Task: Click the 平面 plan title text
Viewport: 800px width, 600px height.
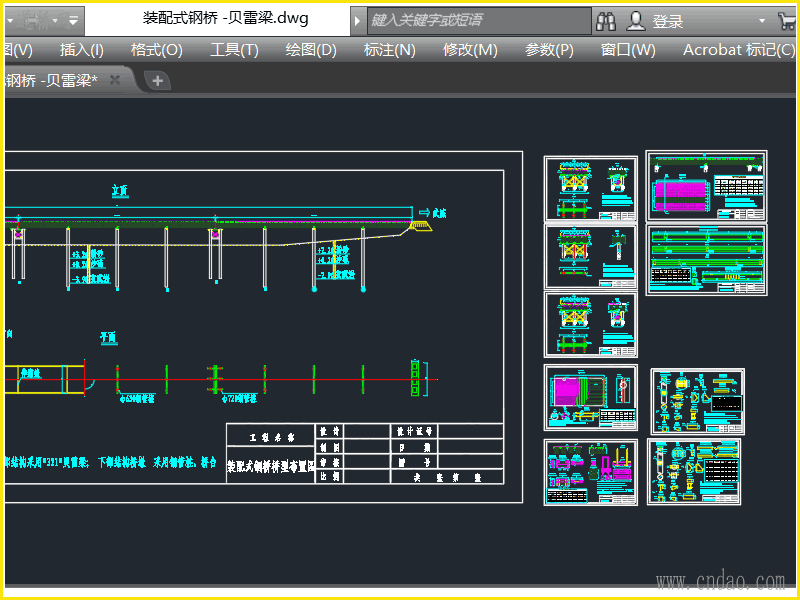Action: tap(109, 337)
